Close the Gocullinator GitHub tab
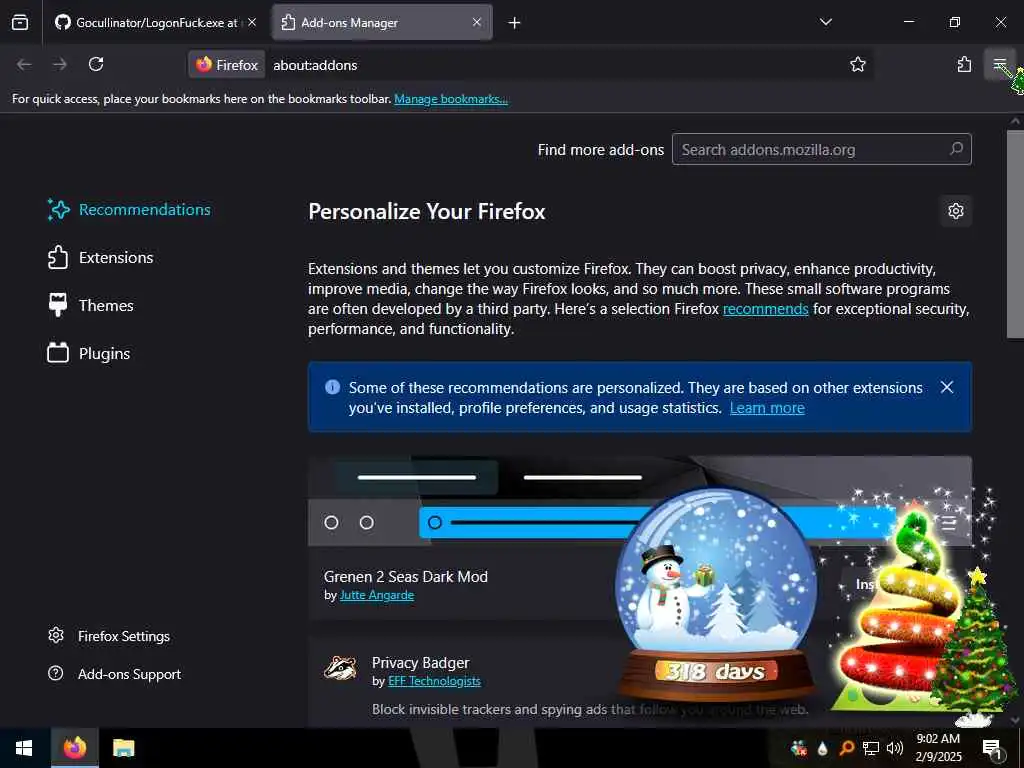 251,22
